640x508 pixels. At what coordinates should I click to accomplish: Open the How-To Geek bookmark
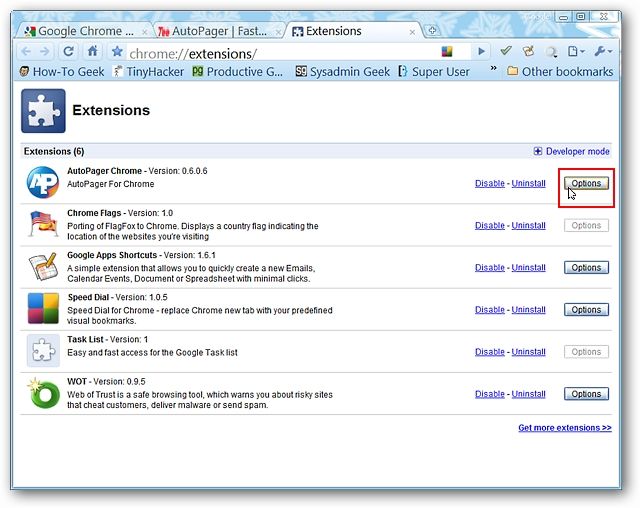pyautogui.click(x=63, y=72)
